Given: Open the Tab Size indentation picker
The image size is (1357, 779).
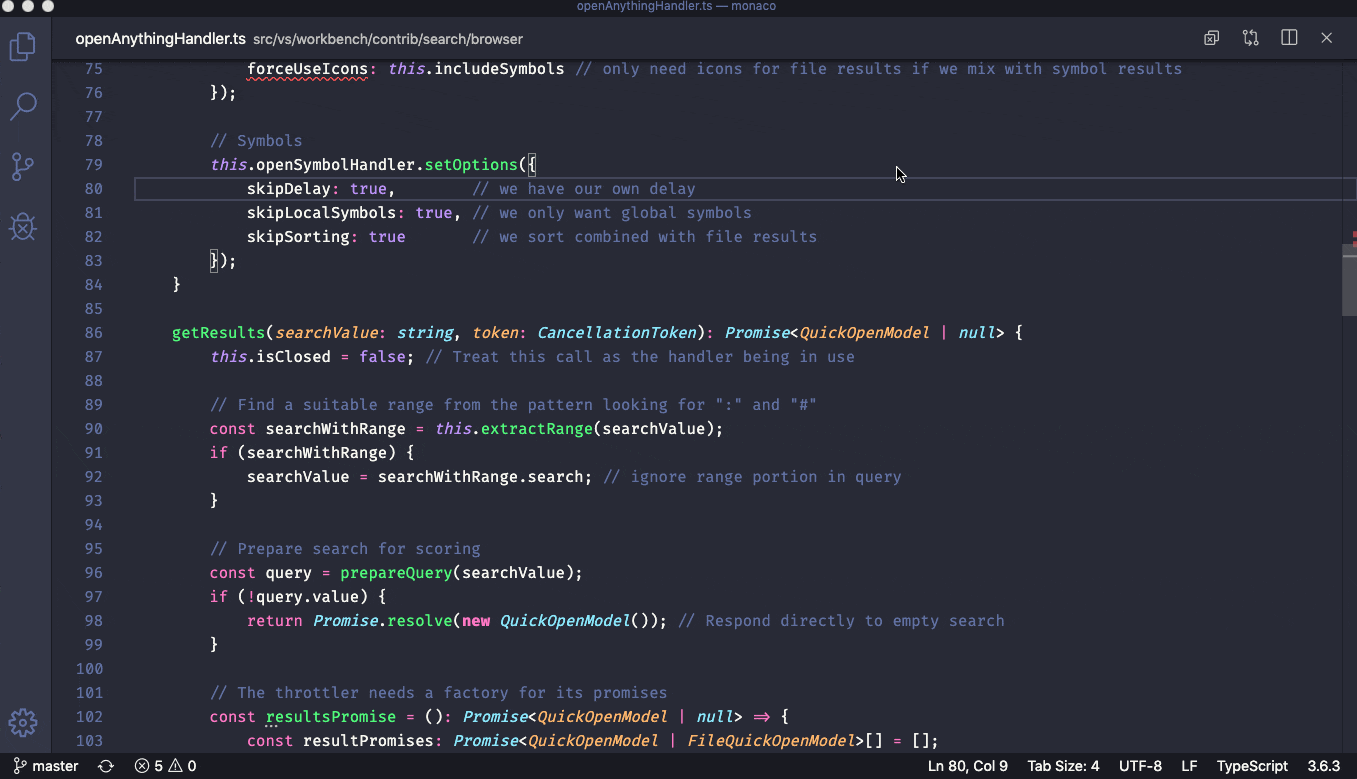Looking at the screenshot, I should [1062, 766].
